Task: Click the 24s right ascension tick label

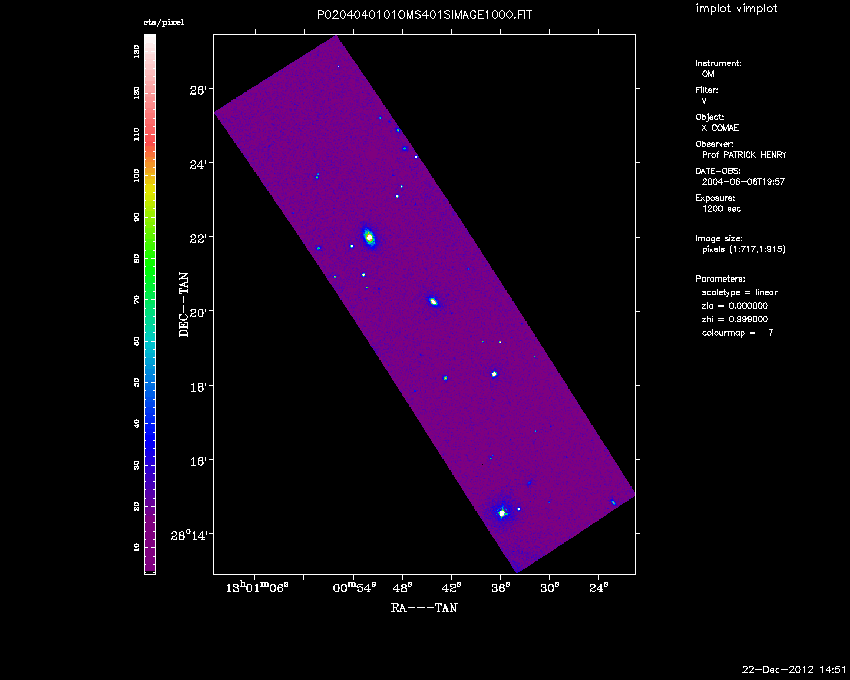Action: point(599,587)
